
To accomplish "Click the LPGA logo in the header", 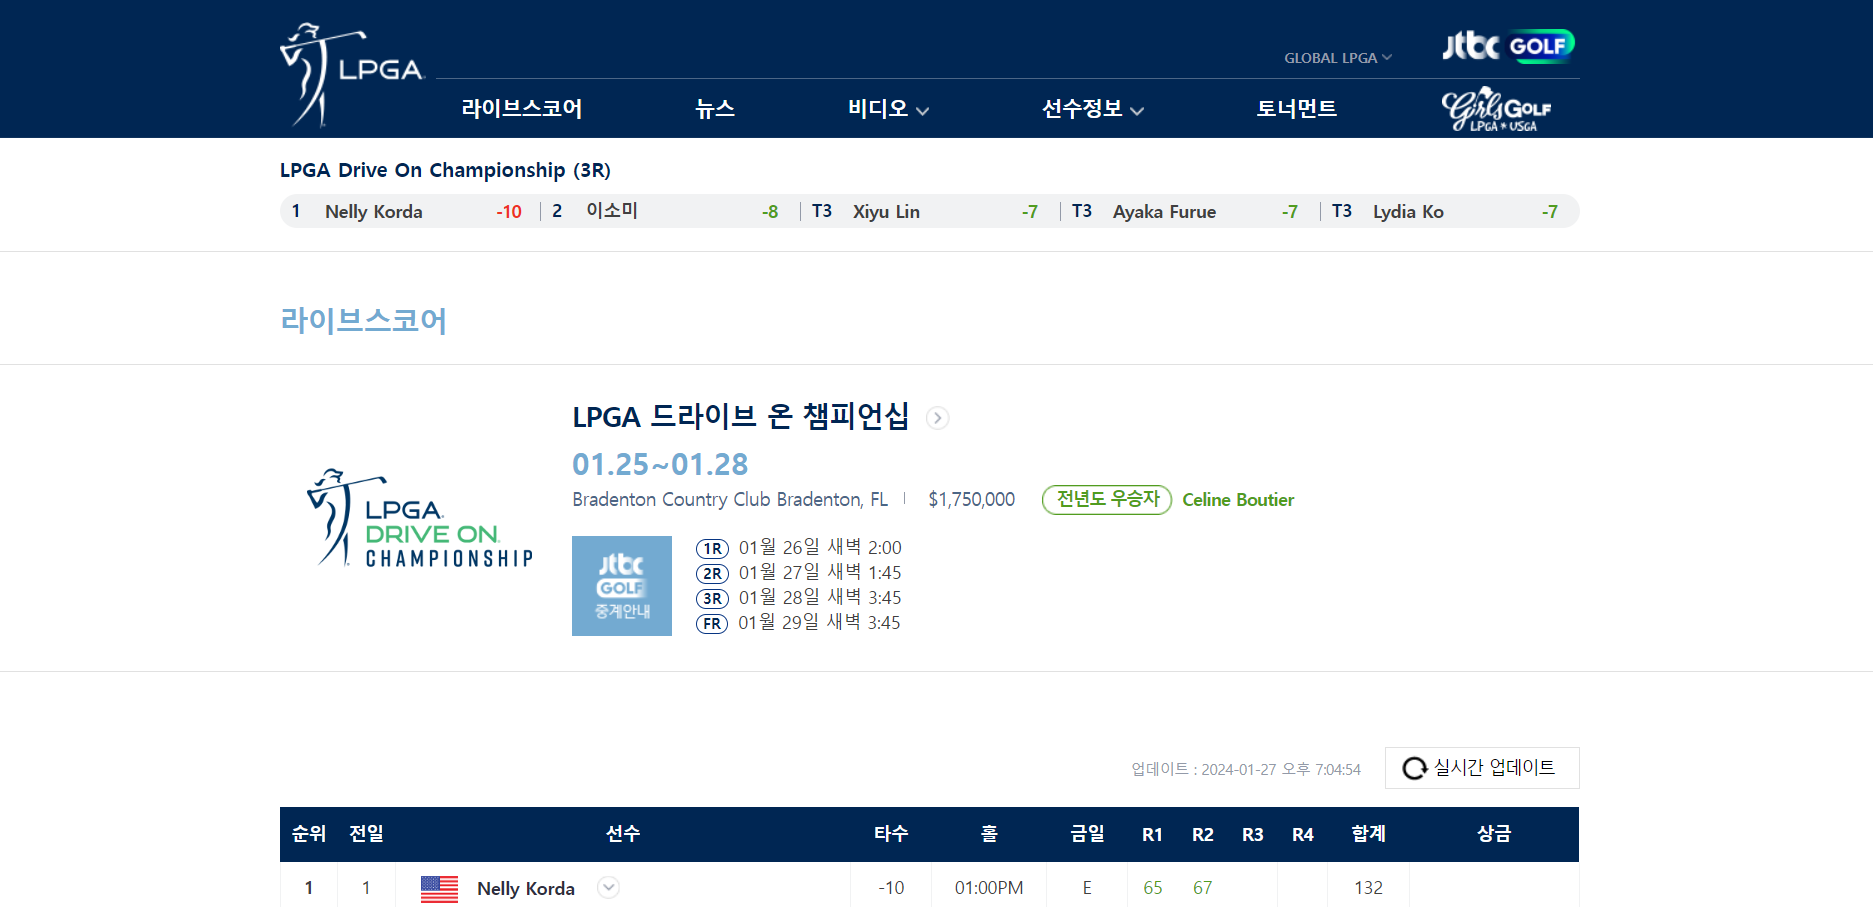I will [352, 74].
